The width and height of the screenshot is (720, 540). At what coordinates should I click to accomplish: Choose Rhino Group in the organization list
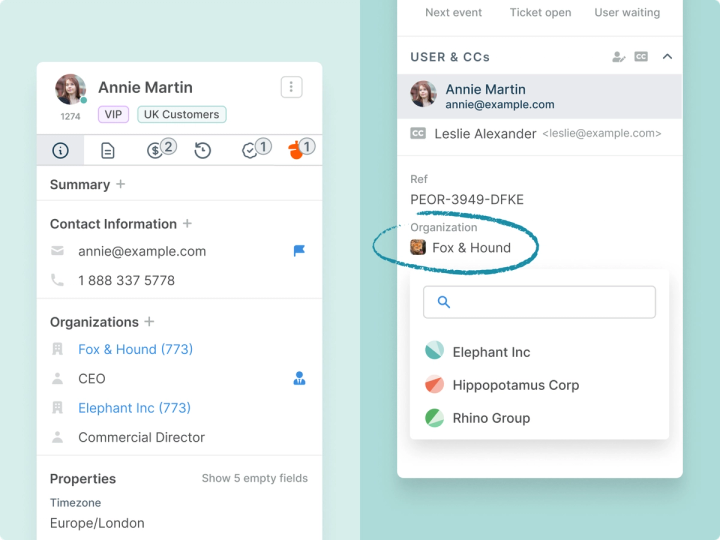tap(491, 418)
